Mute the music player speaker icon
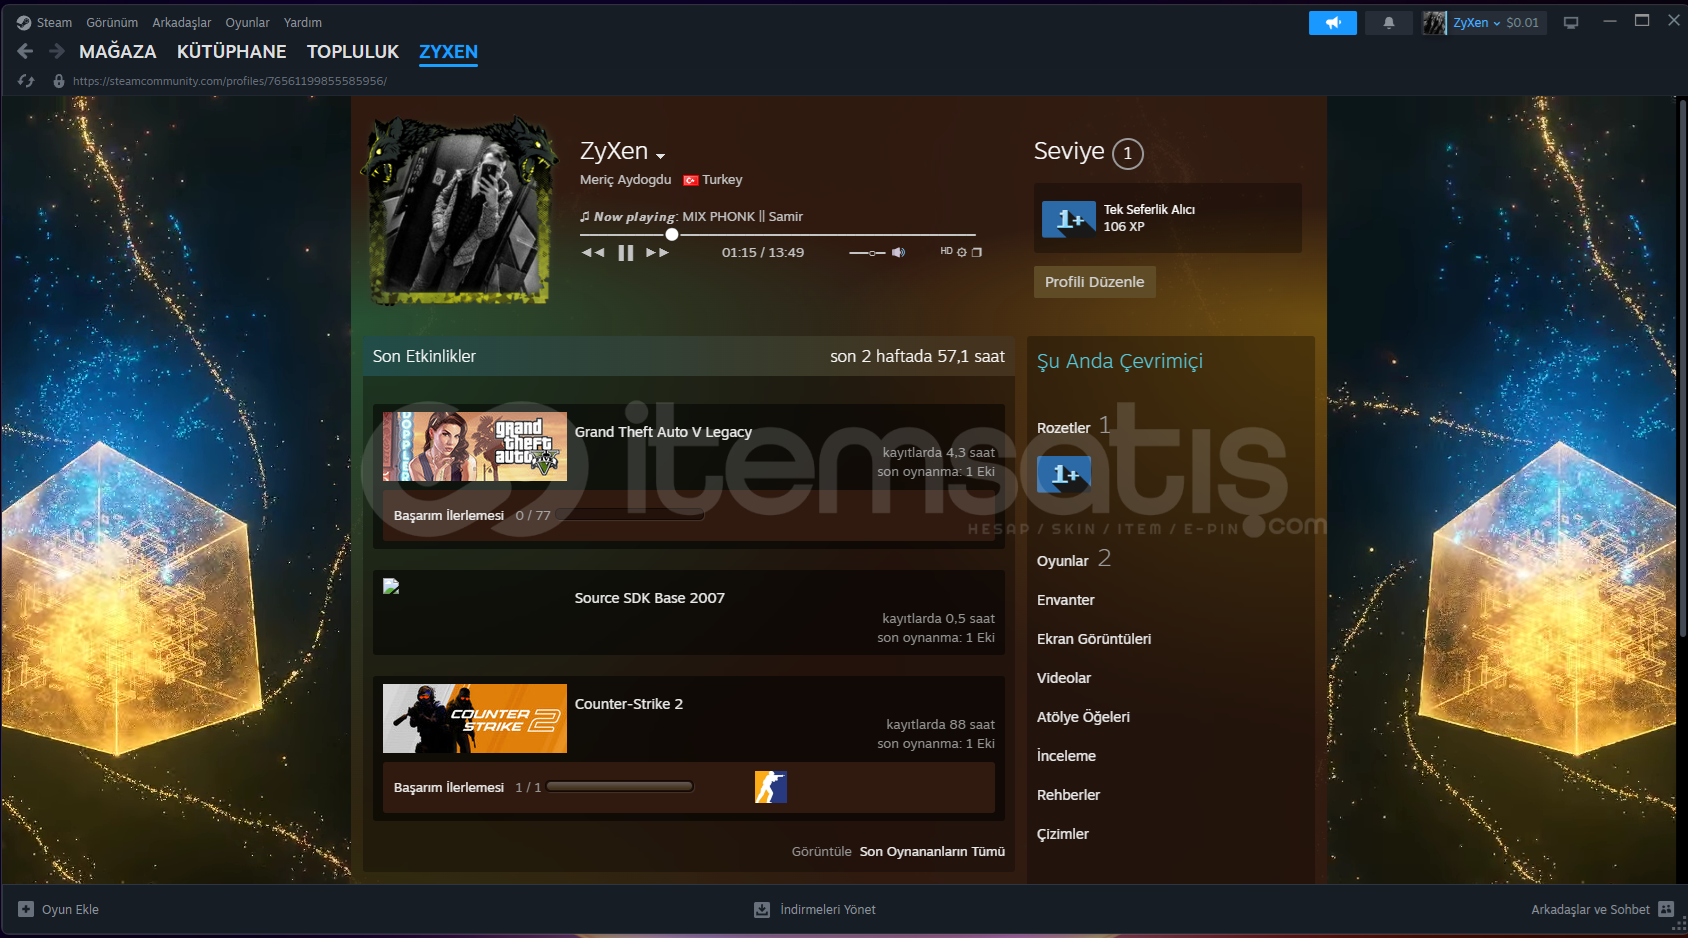This screenshot has height=938, width=1688. click(x=898, y=252)
